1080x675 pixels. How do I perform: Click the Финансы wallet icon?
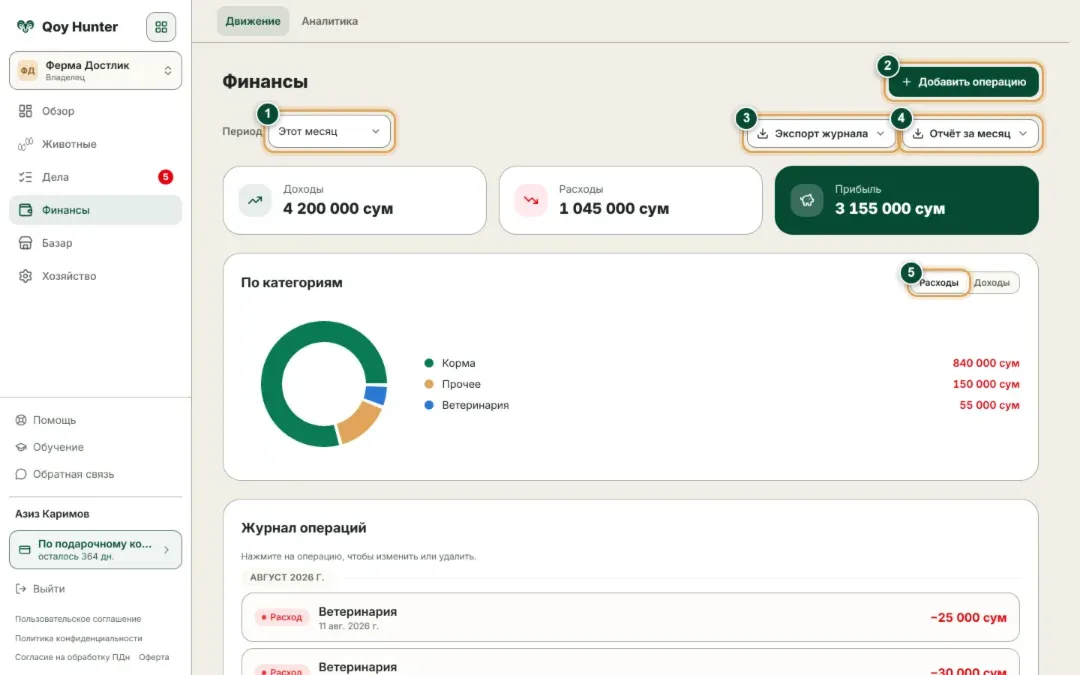tap(25, 210)
